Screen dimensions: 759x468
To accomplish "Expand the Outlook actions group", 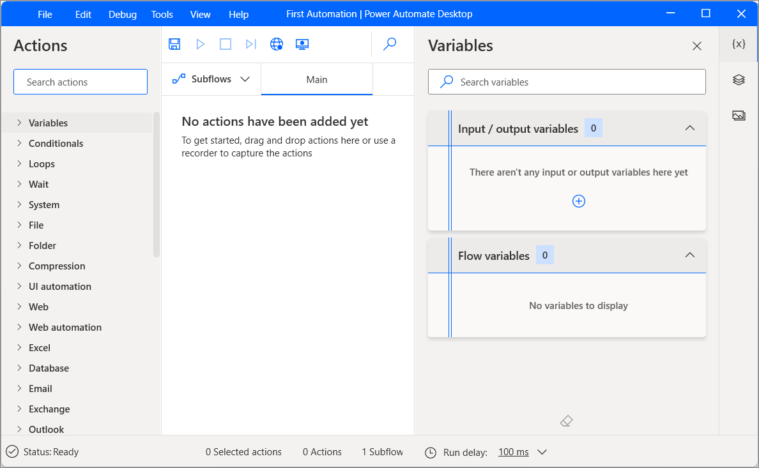I will (x=19, y=429).
